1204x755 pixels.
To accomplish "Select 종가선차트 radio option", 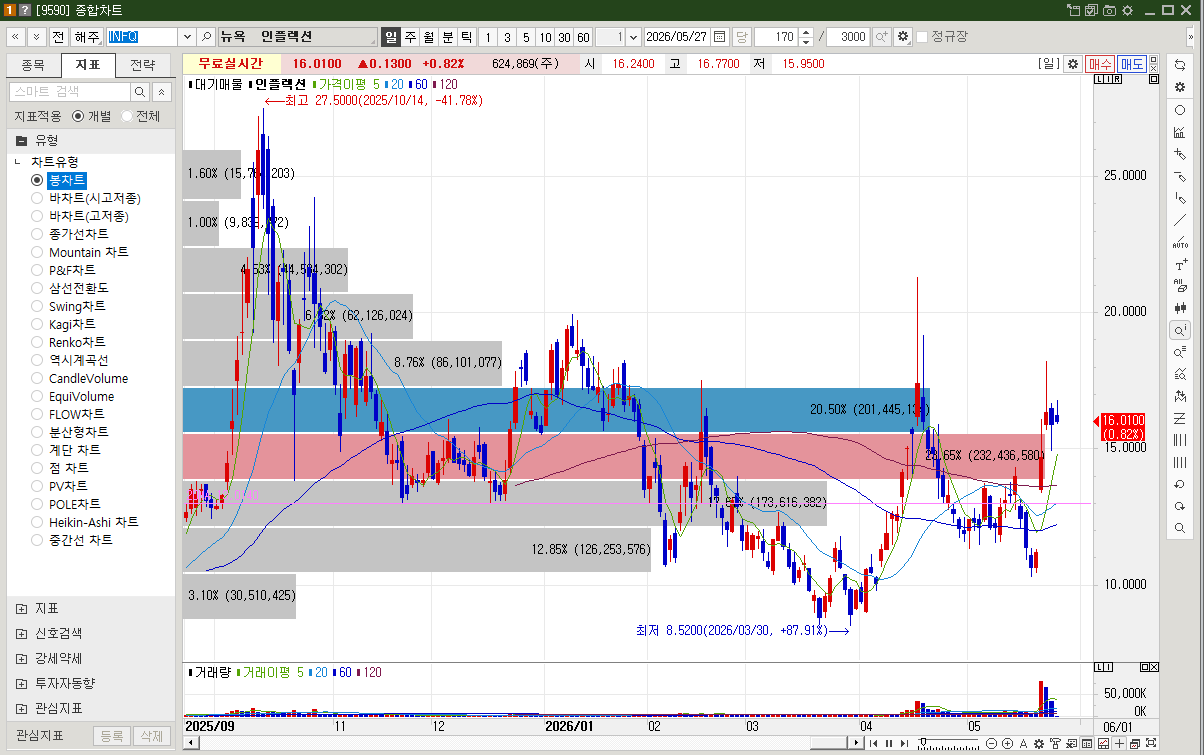I will point(37,234).
